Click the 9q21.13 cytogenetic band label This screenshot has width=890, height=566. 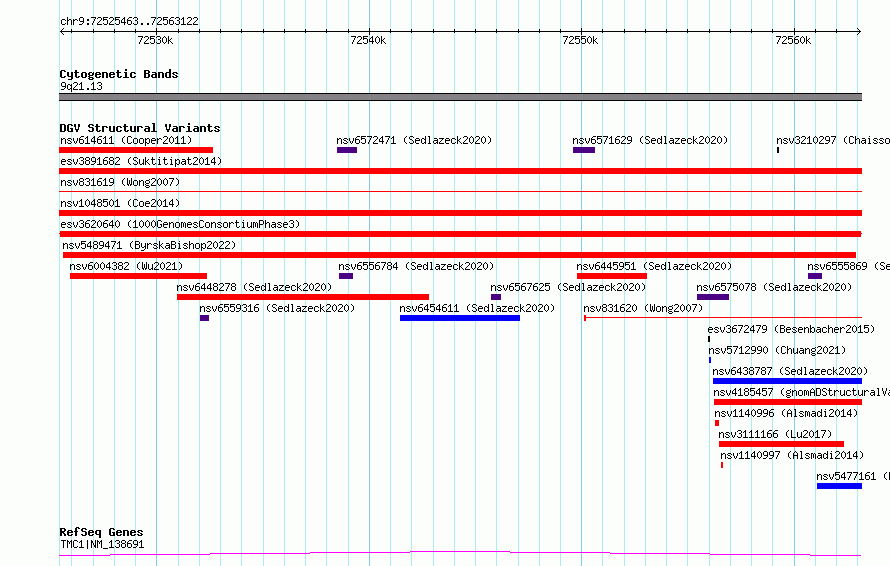click(81, 86)
